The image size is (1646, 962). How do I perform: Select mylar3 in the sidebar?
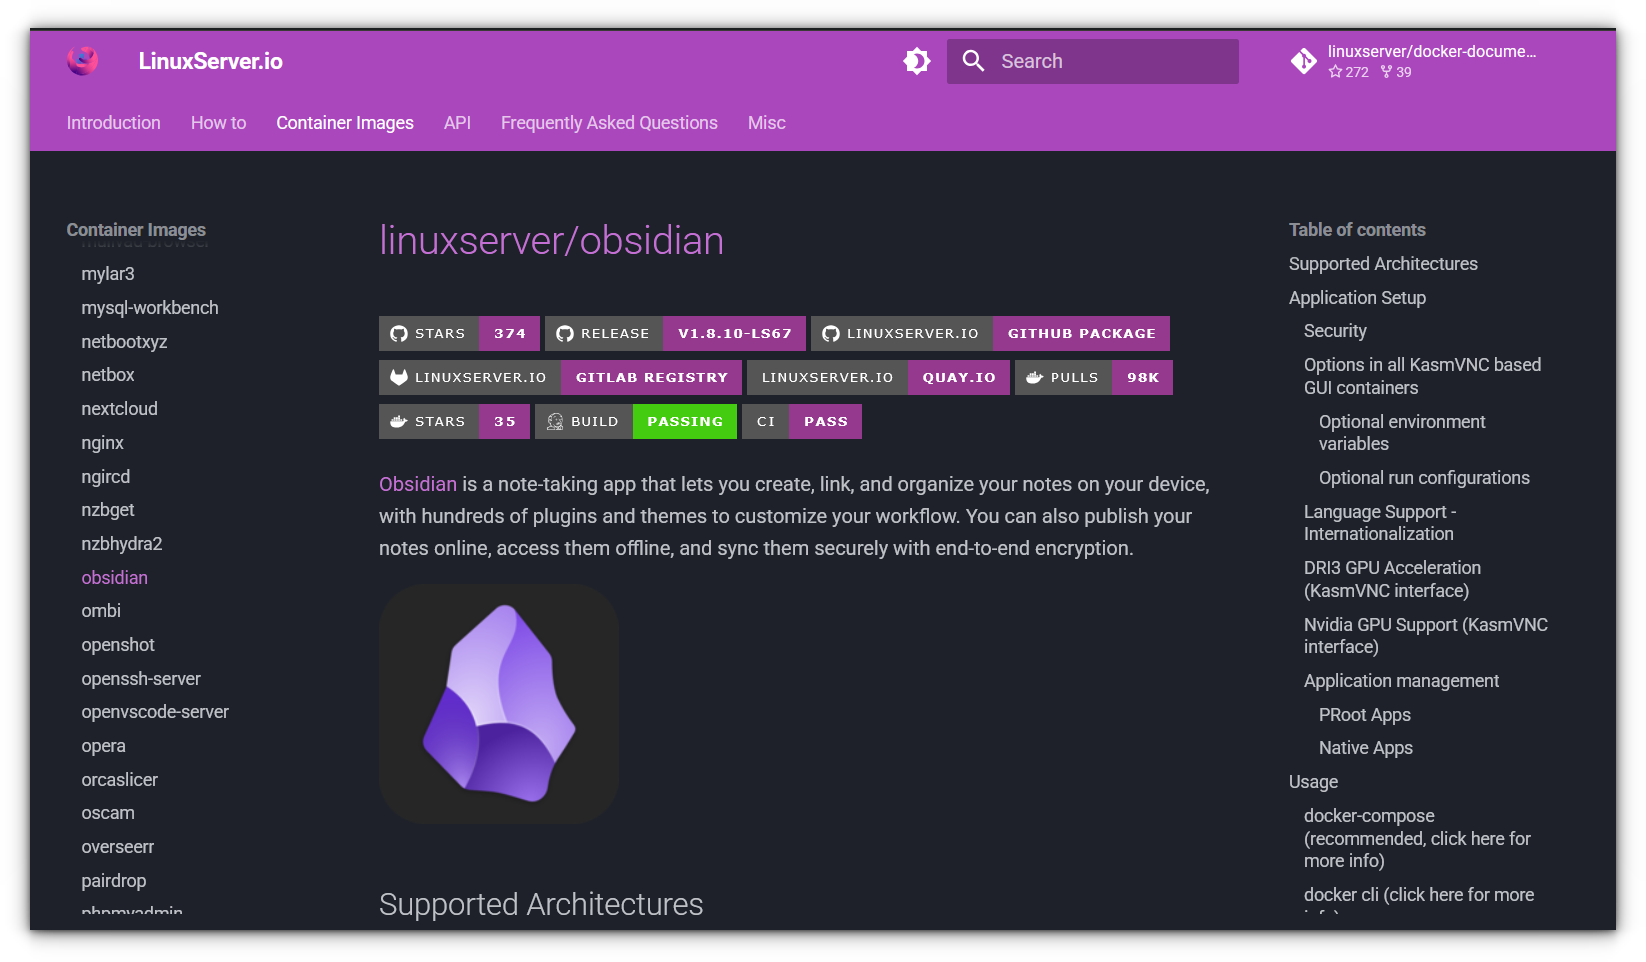pyautogui.click(x=108, y=274)
